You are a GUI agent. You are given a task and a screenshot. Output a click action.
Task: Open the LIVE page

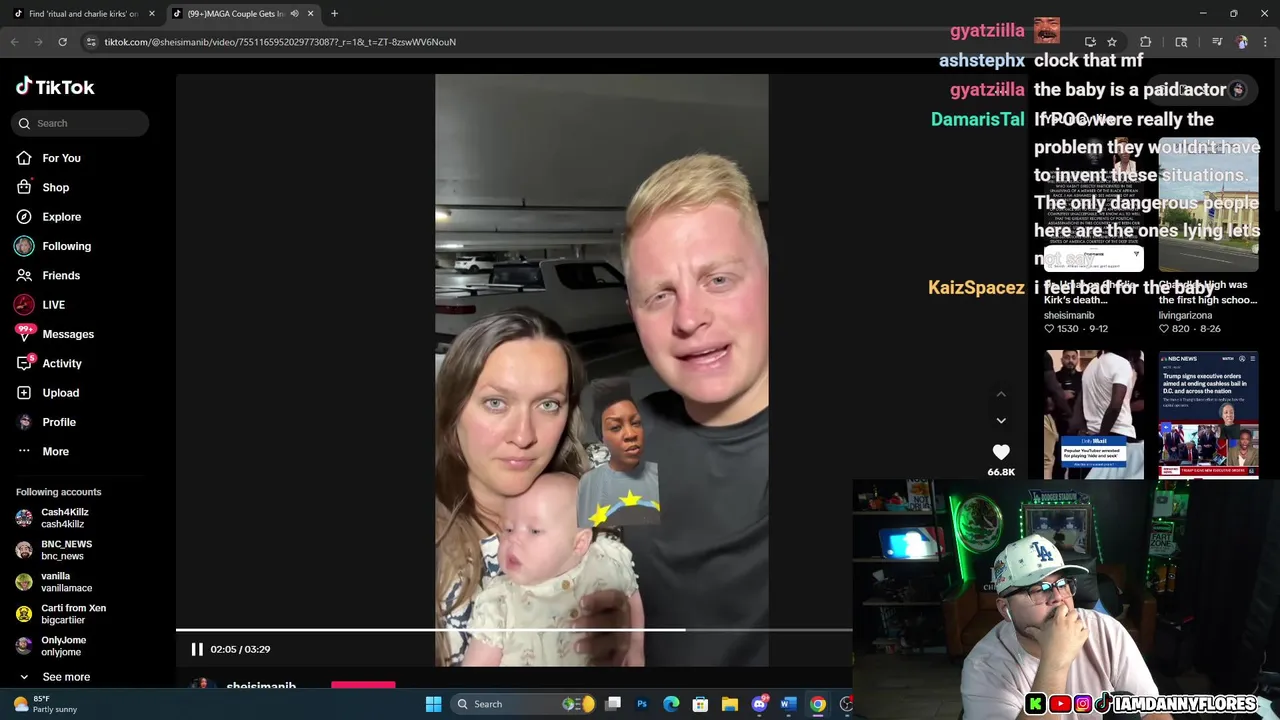53,305
